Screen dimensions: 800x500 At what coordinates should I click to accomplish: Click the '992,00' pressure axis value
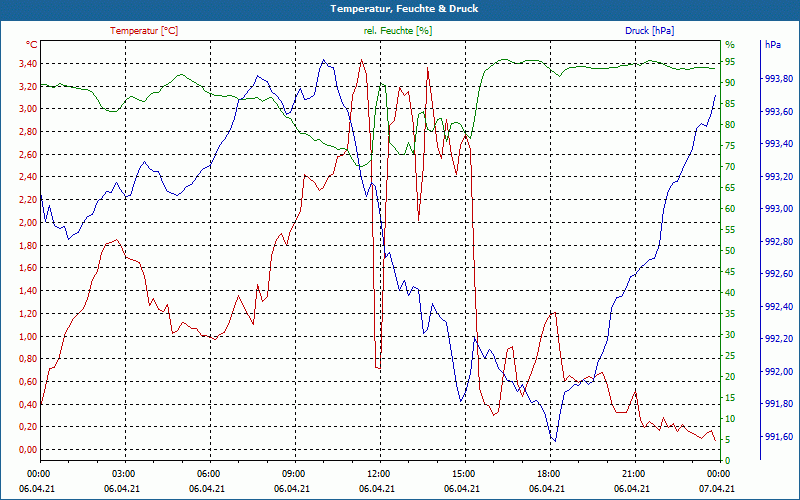pyautogui.click(x=779, y=371)
